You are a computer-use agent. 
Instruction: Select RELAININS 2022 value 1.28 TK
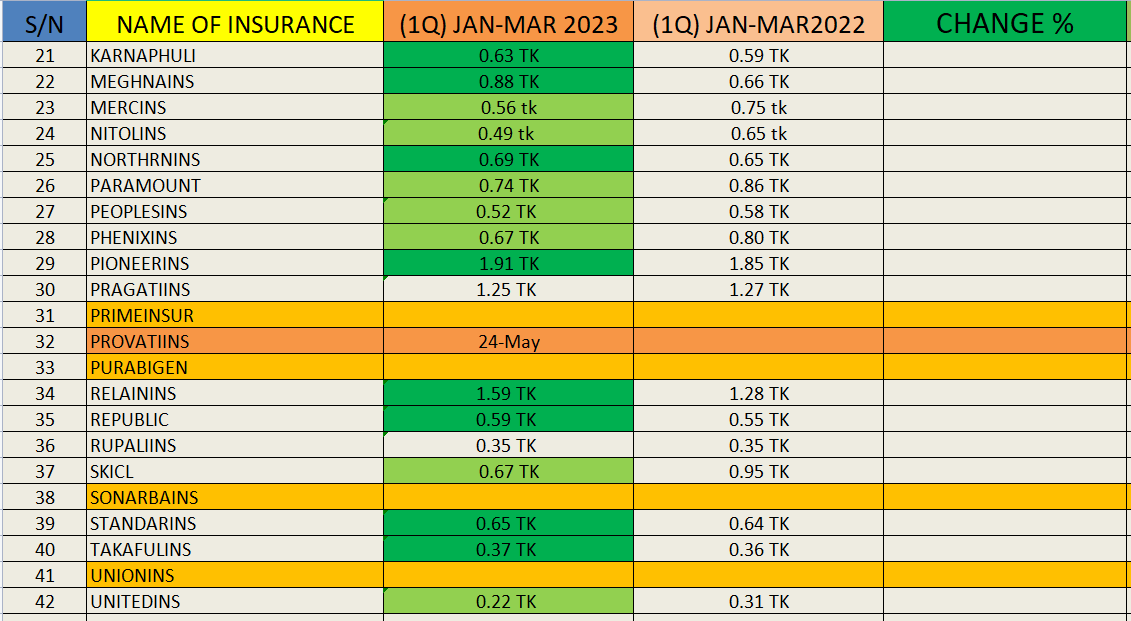click(758, 394)
